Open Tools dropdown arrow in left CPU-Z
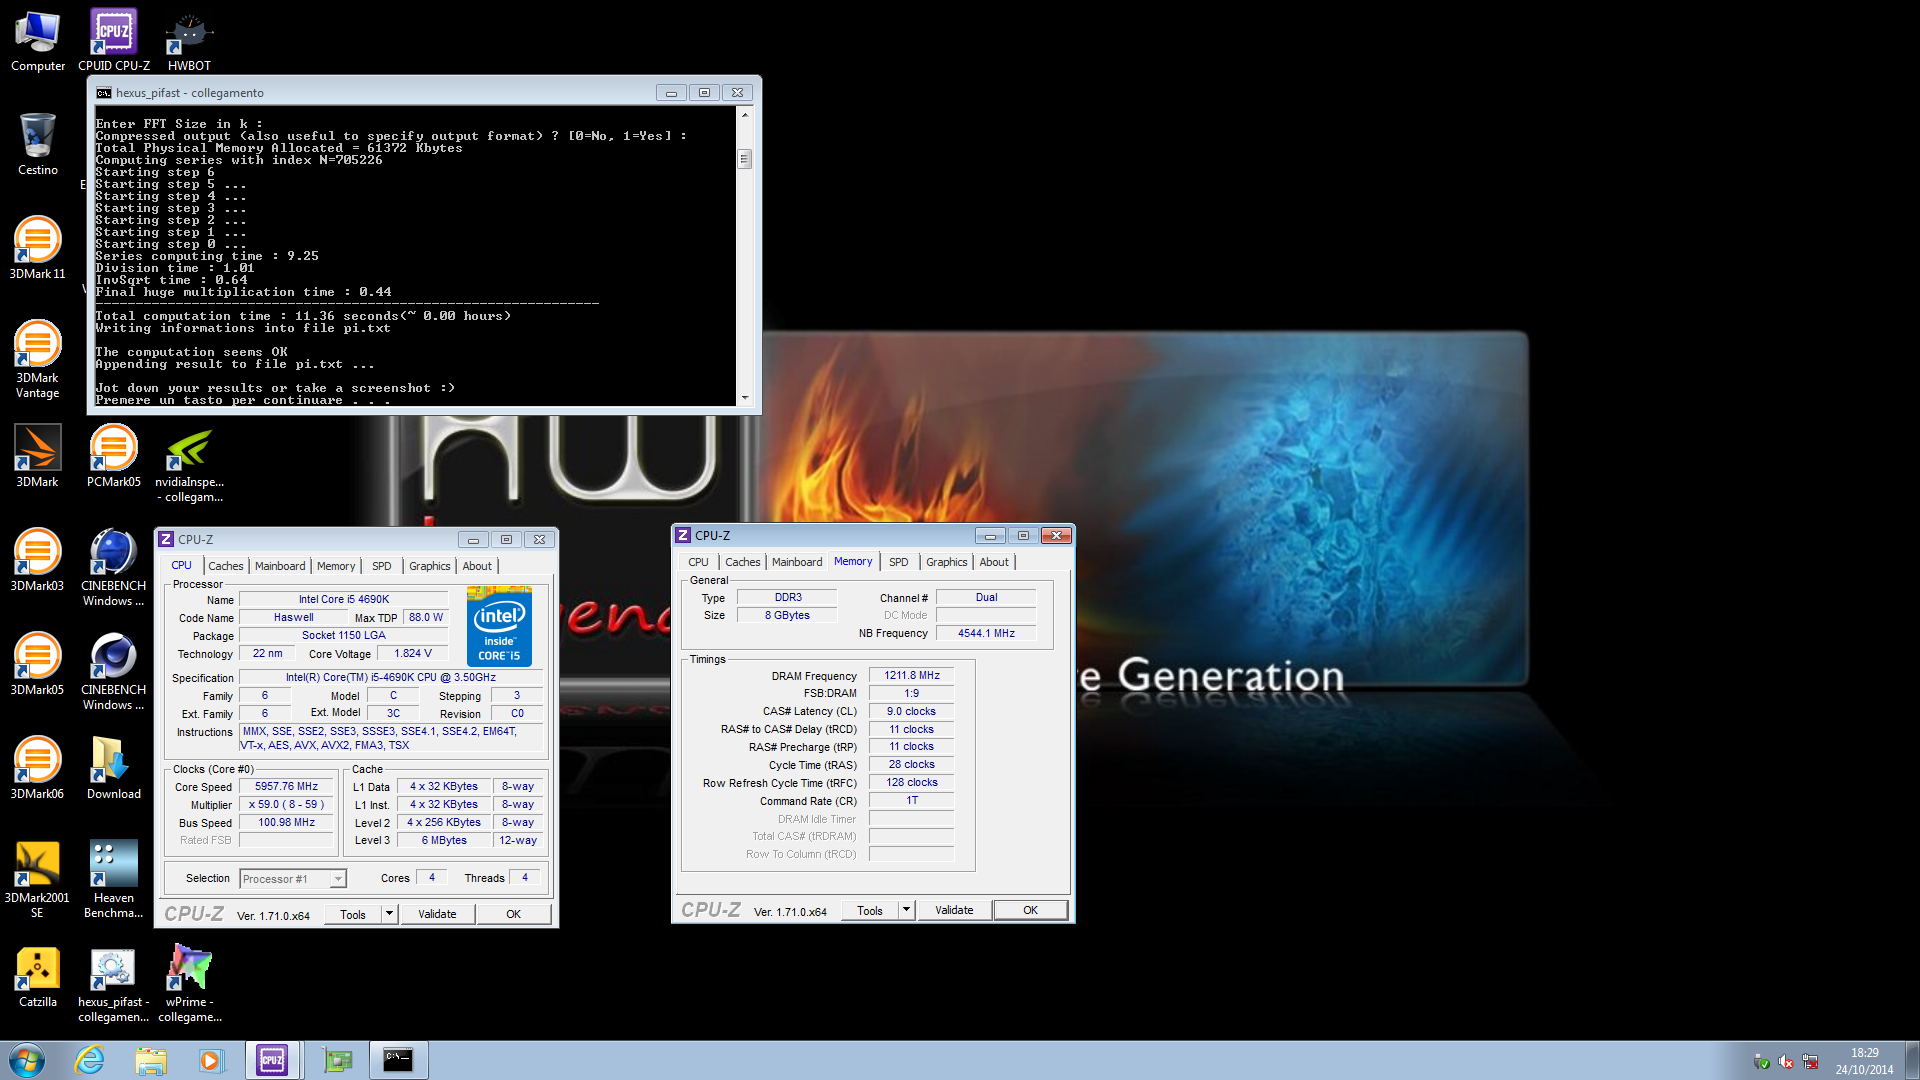1920x1080 pixels. coord(390,914)
